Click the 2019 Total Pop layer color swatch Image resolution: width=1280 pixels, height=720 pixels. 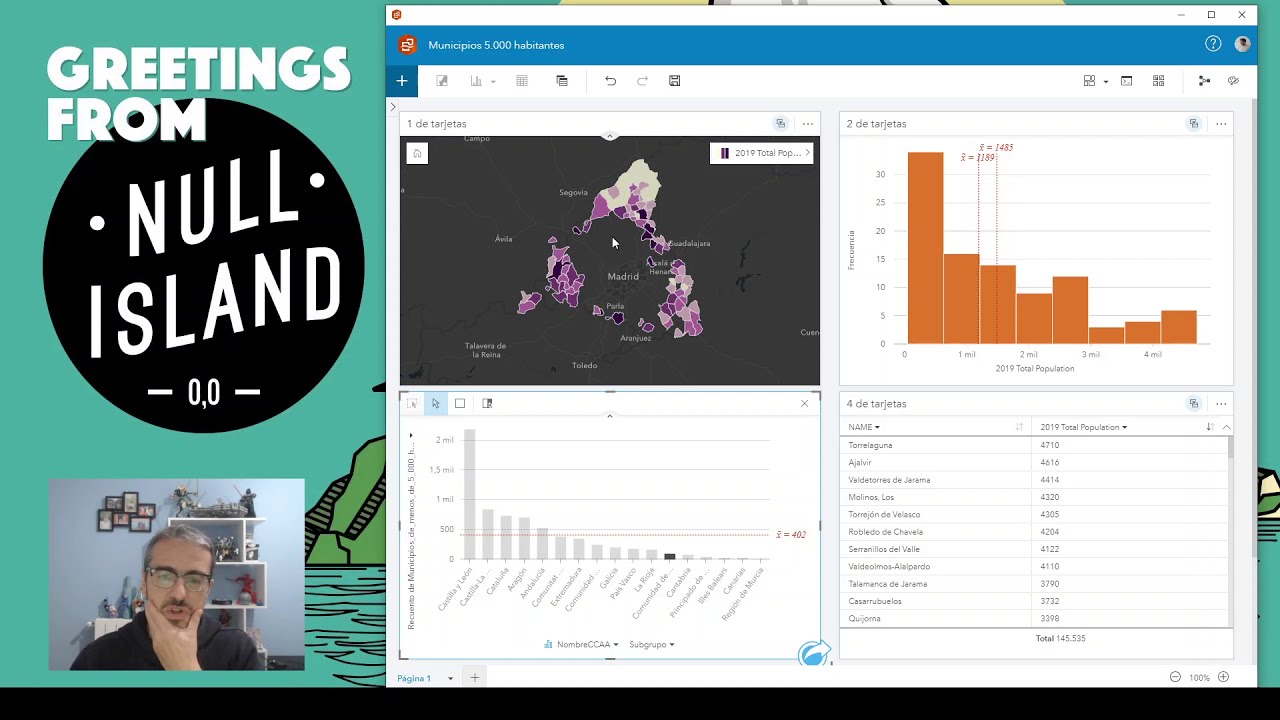pos(725,153)
